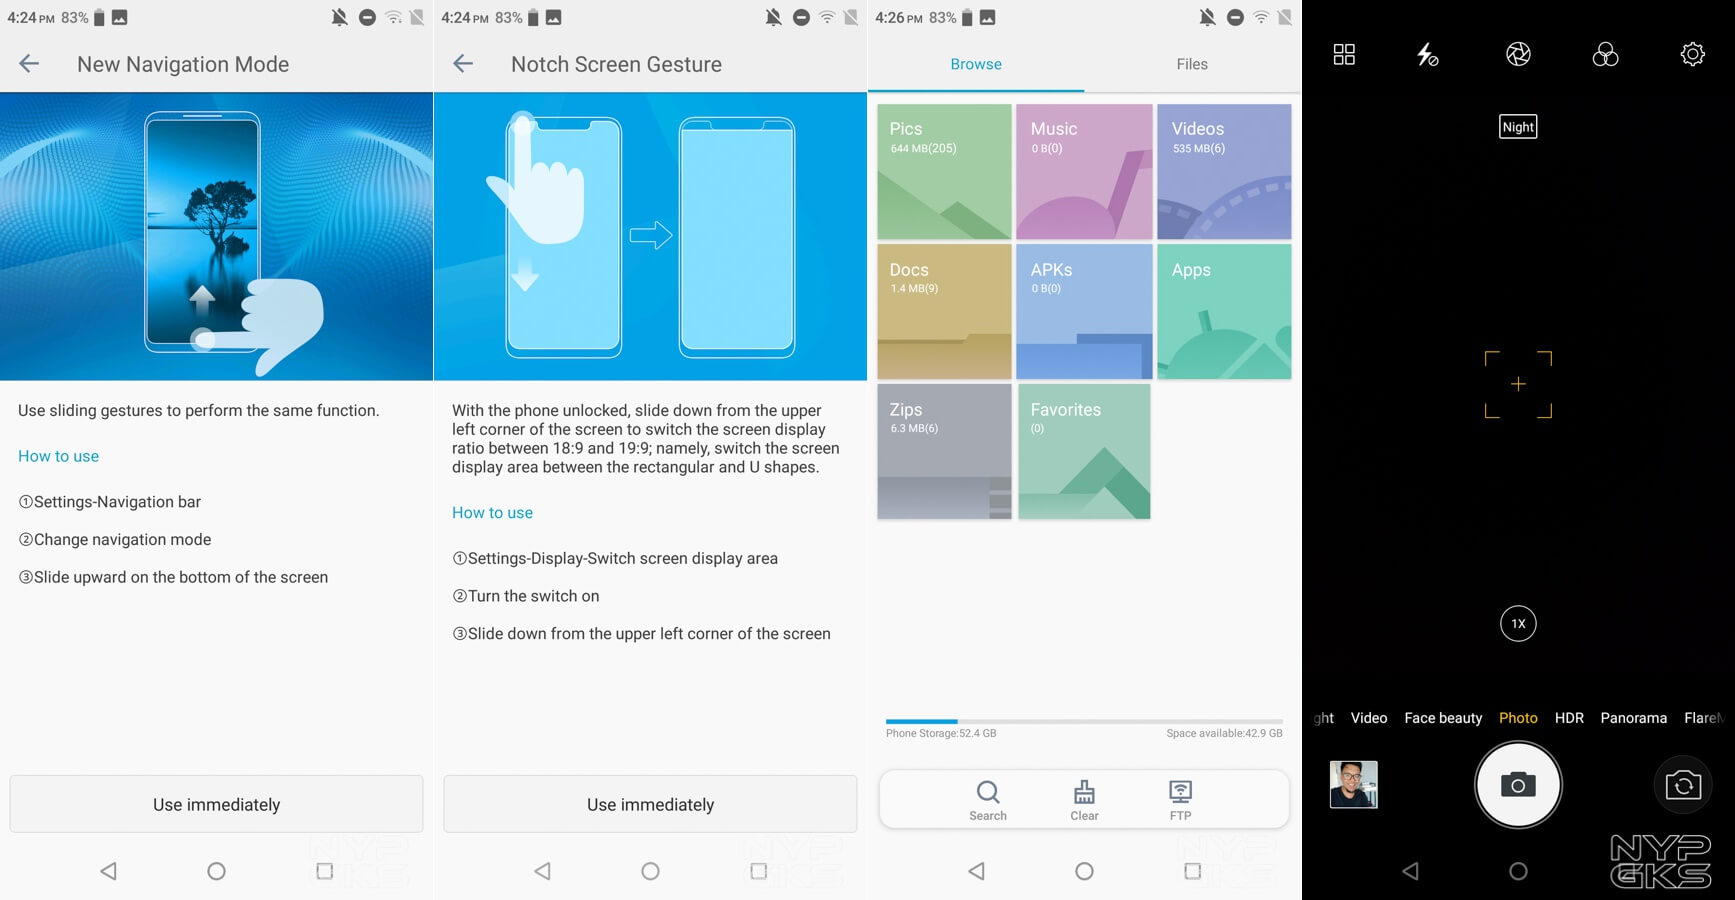
Task: Switch to front camera icon
Action: [x=1683, y=785]
